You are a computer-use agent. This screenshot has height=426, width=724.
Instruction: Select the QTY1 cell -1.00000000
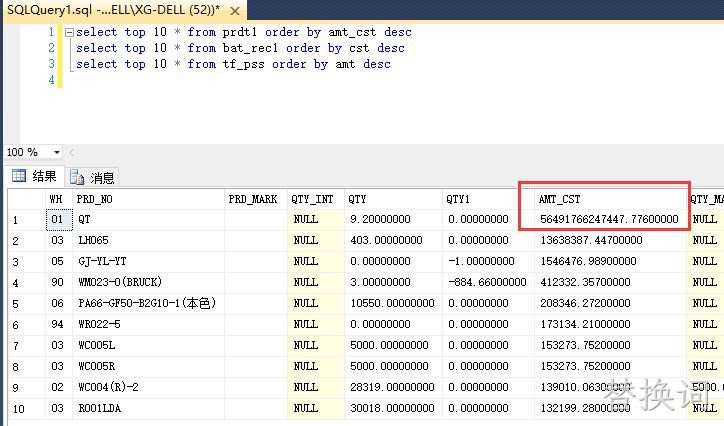(488, 261)
